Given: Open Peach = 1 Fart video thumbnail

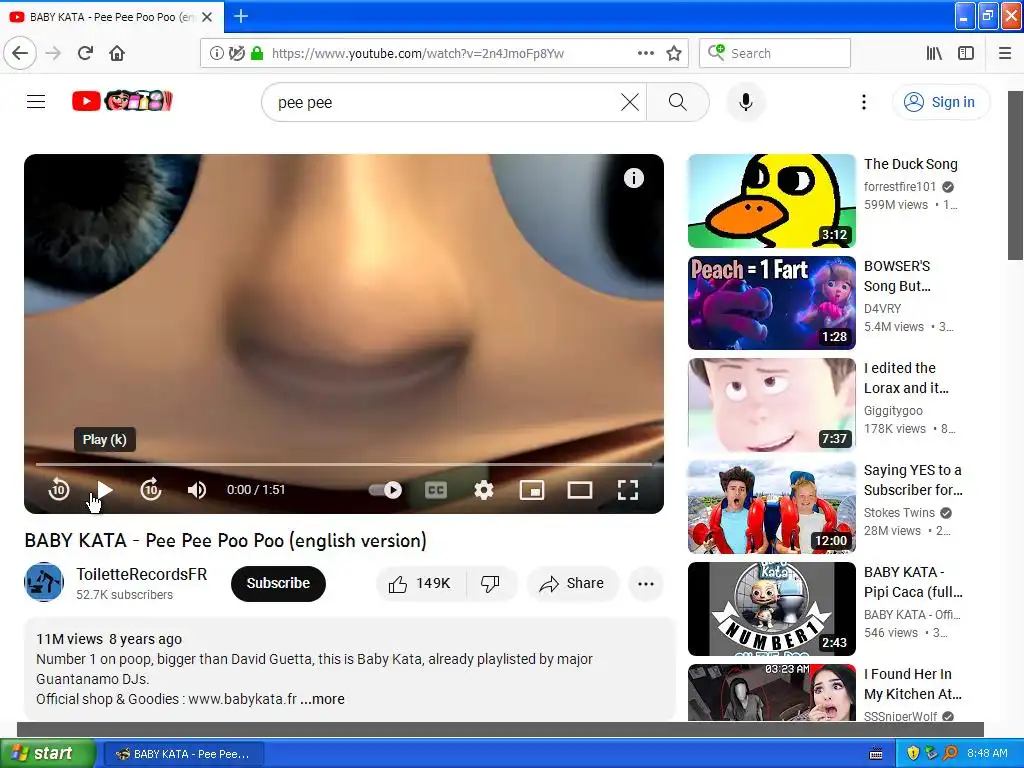Looking at the screenshot, I should point(771,303).
